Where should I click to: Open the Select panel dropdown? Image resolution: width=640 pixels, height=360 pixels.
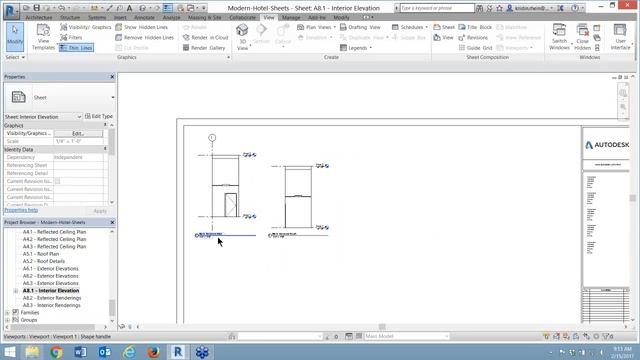tap(15, 57)
